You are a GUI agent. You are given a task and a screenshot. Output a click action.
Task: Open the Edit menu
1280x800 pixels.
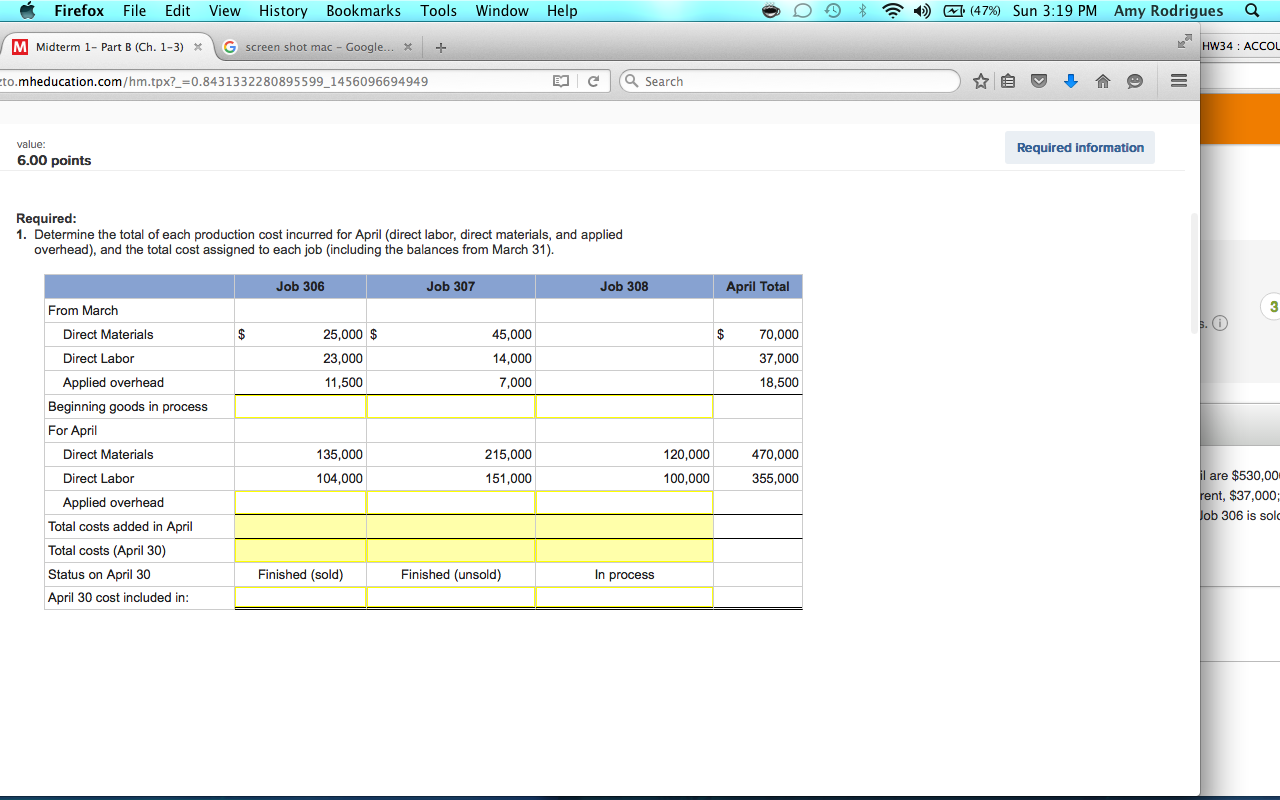(178, 11)
